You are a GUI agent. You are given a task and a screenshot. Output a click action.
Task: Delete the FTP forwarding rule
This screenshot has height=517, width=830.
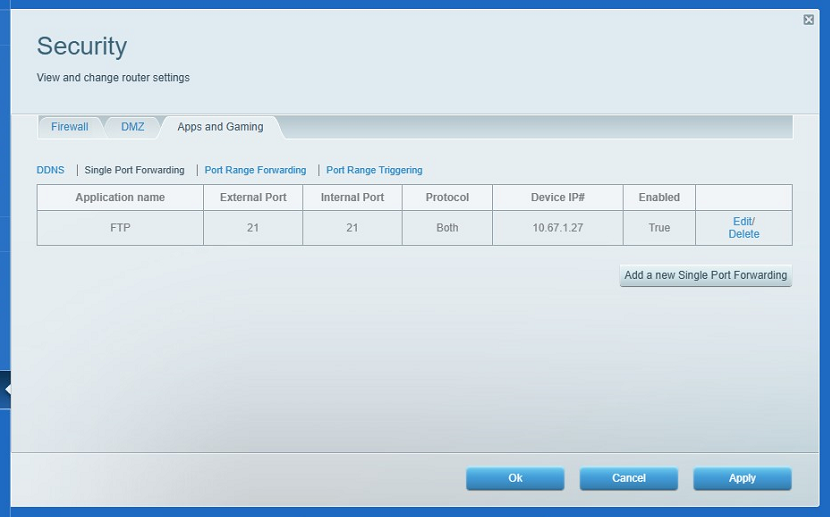click(x=744, y=234)
